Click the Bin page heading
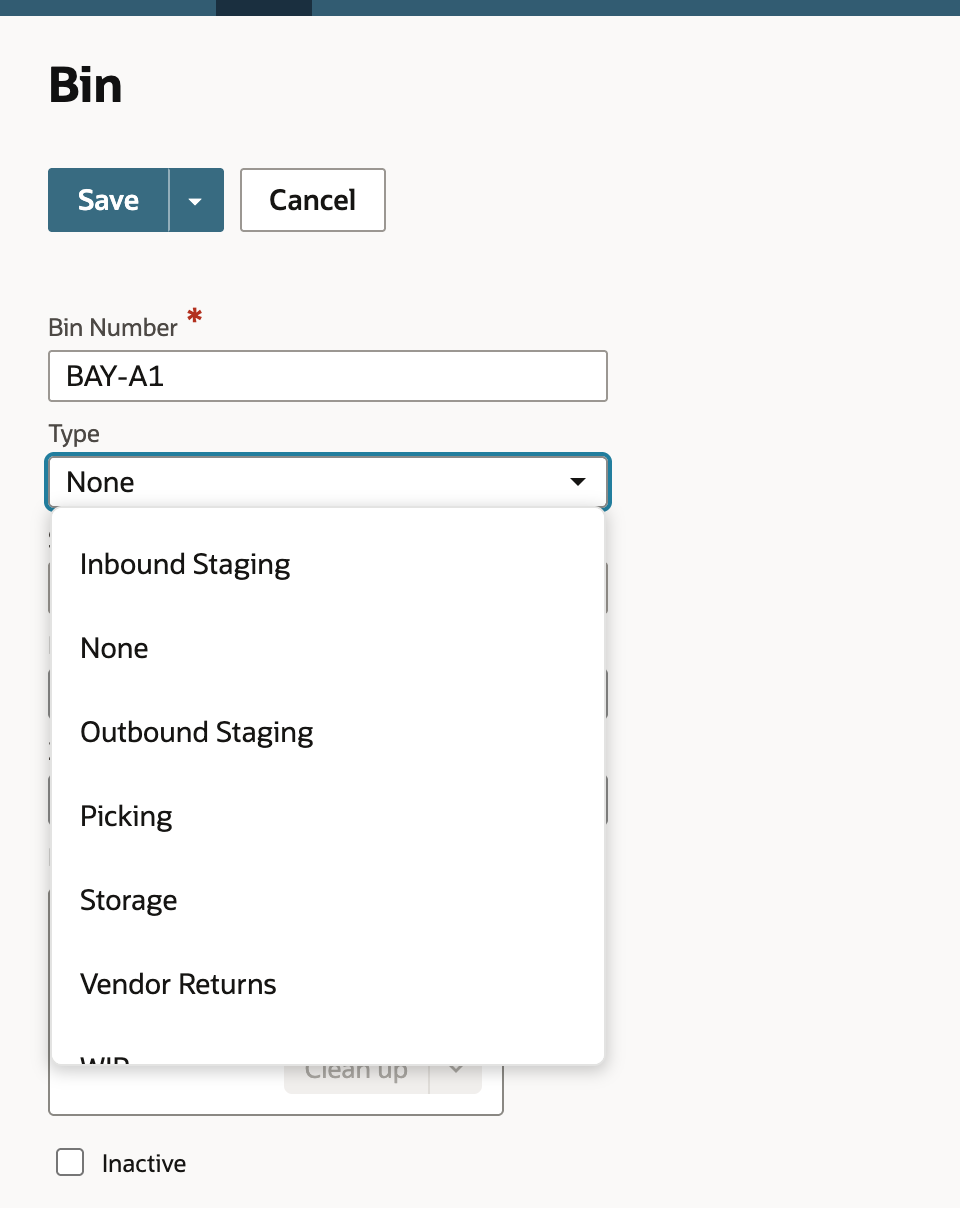 (86, 86)
